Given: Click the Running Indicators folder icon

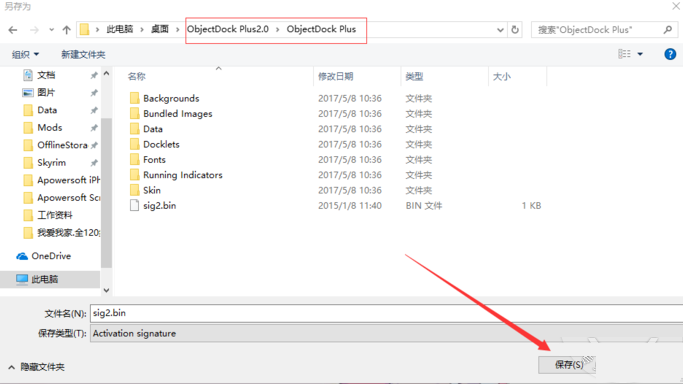Looking at the screenshot, I should click(135, 175).
